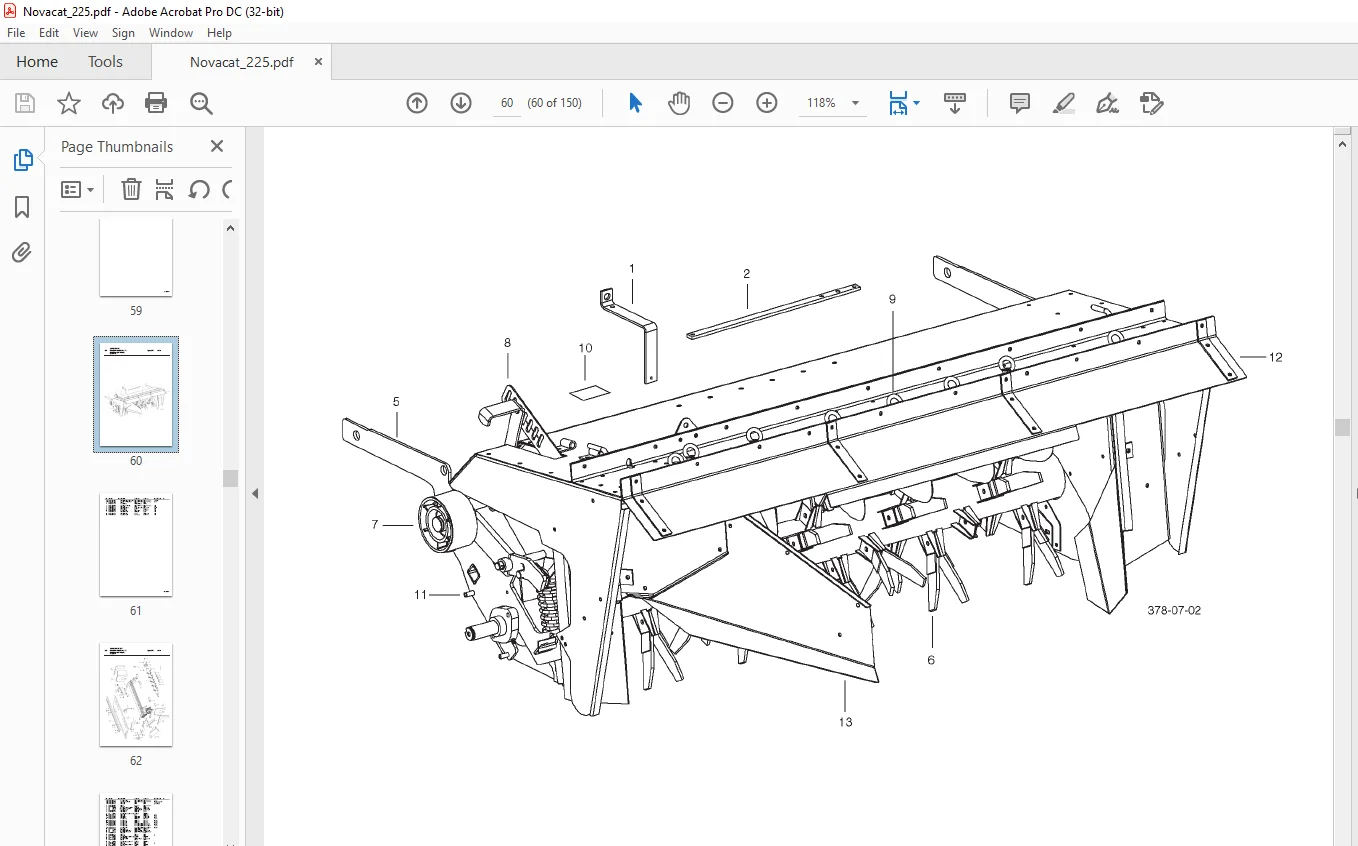Click the current page number field
This screenshot has width=1358, height=846.
click(x=507, y=103)
